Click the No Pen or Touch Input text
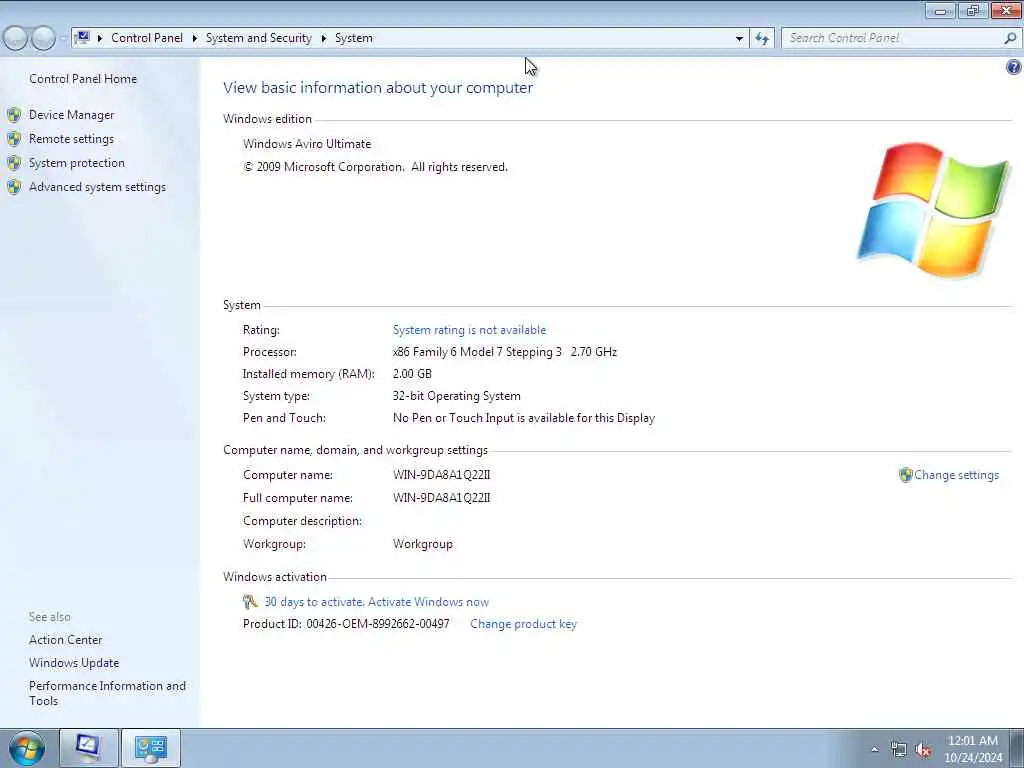The image size is (1024, 768). 524,418
